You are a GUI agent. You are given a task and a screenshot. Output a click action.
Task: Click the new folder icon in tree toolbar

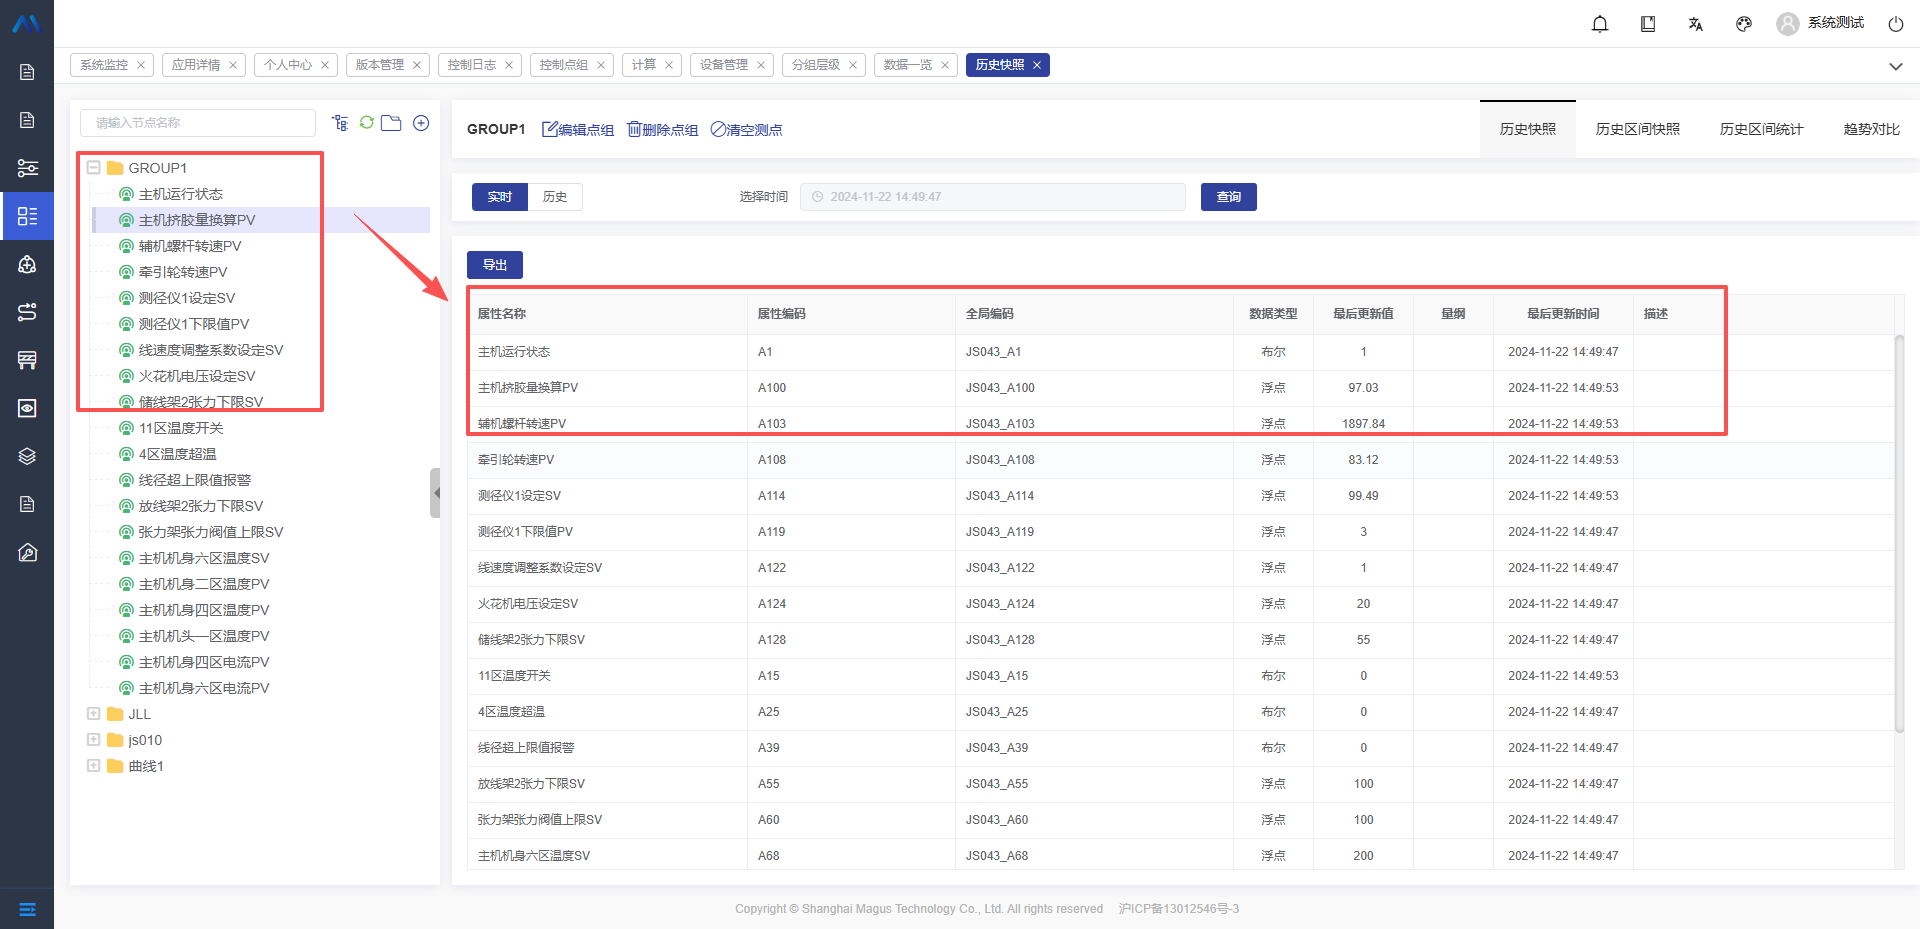pos(392,122)
